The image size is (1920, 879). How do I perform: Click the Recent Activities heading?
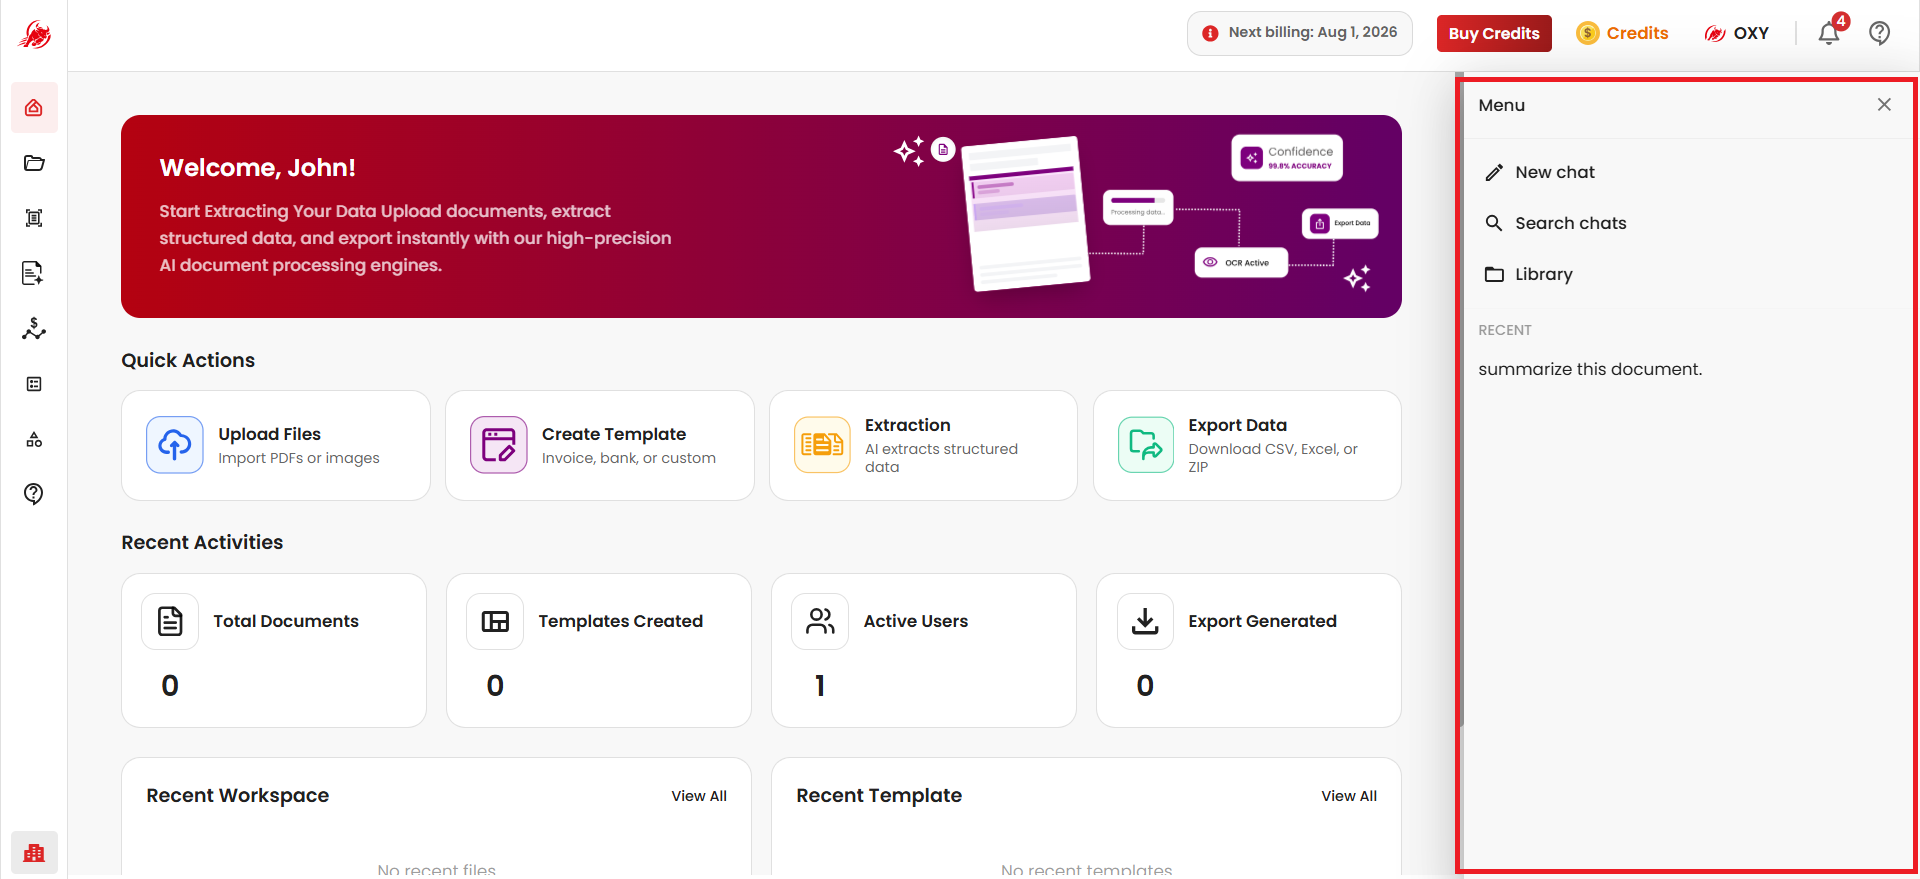(x=202, y=542)
